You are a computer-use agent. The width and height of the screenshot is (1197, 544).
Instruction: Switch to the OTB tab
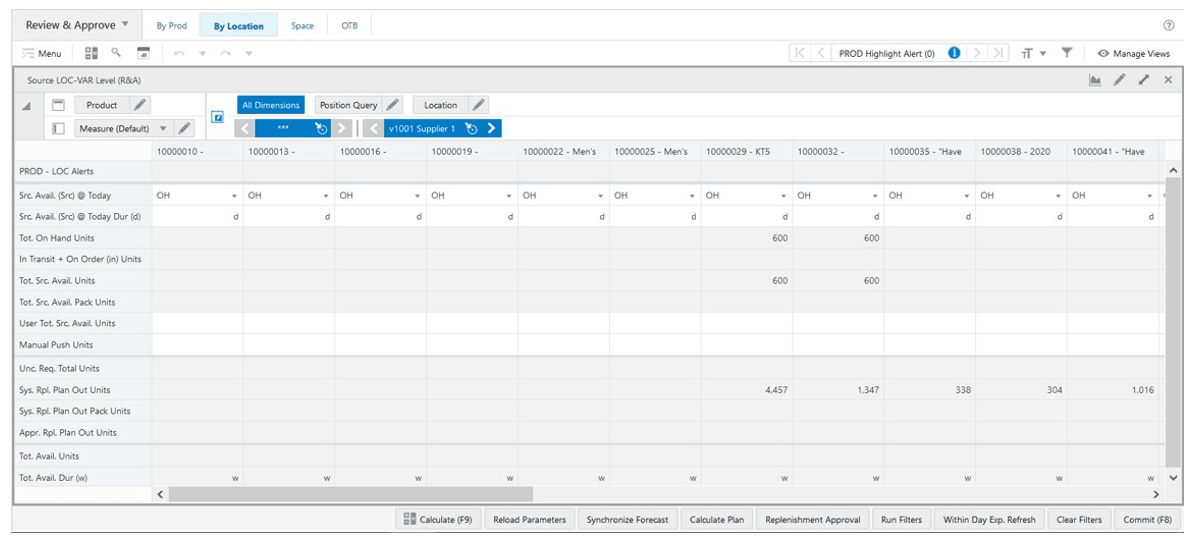click(350, 25)
